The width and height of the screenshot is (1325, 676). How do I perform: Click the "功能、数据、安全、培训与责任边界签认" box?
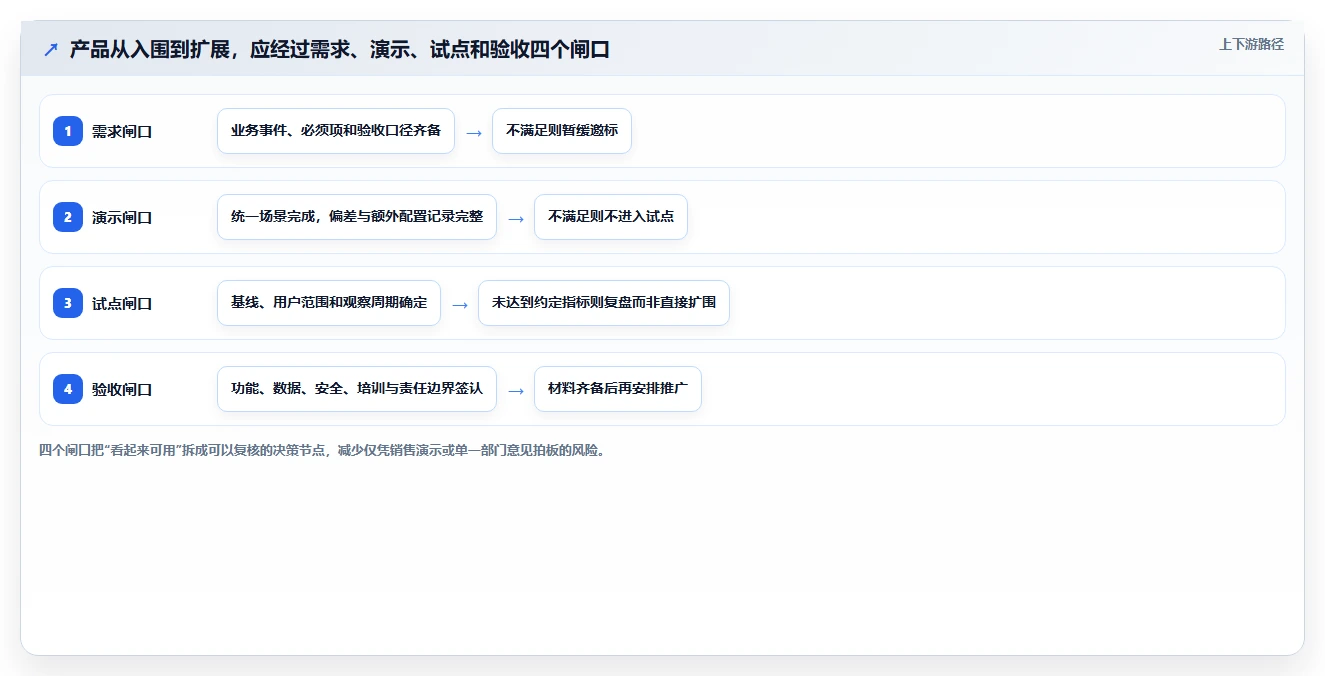click(x=357, y=389)
